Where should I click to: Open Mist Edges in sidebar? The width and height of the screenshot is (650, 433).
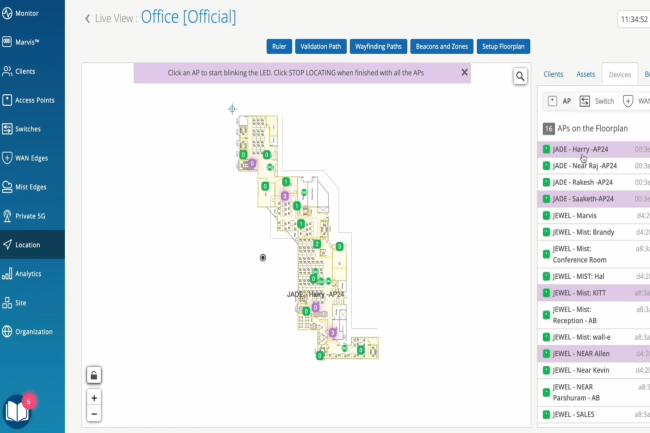pos(32,187)
